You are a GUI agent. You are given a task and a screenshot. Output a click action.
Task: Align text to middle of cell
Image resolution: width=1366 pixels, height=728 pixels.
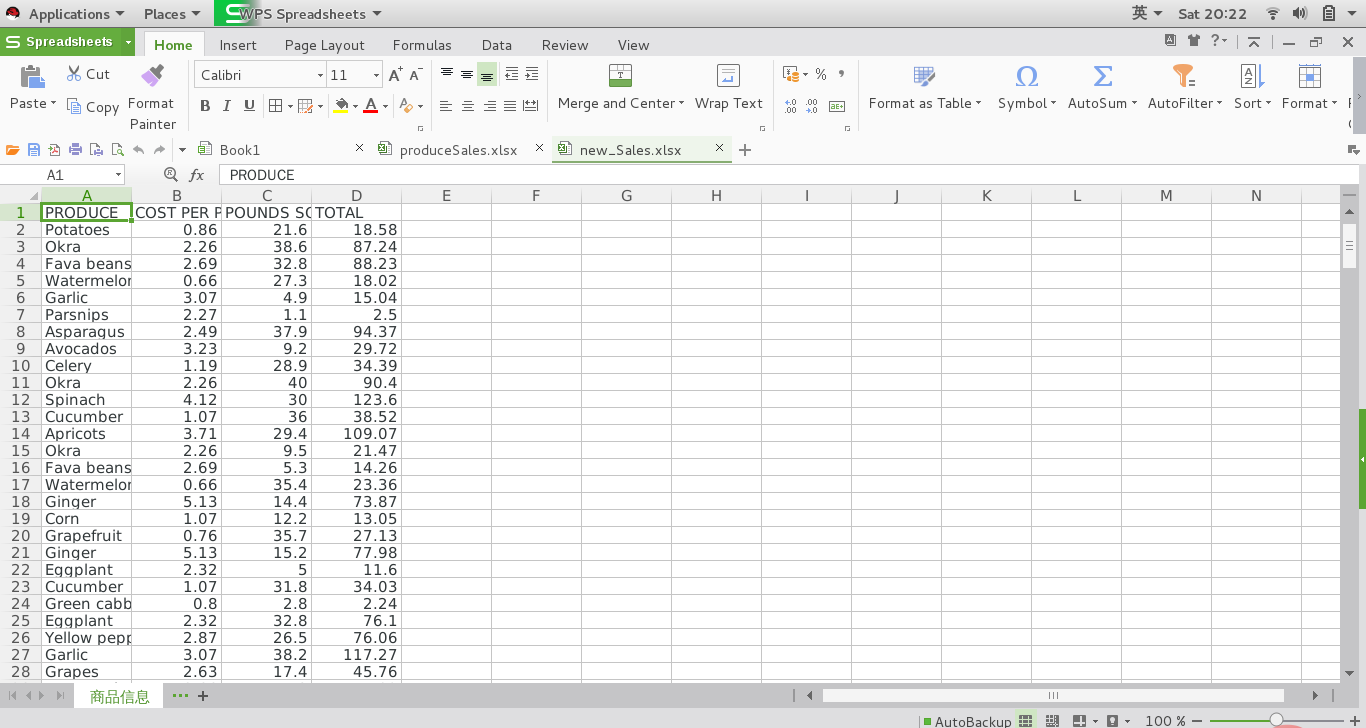tap(466, 74)
